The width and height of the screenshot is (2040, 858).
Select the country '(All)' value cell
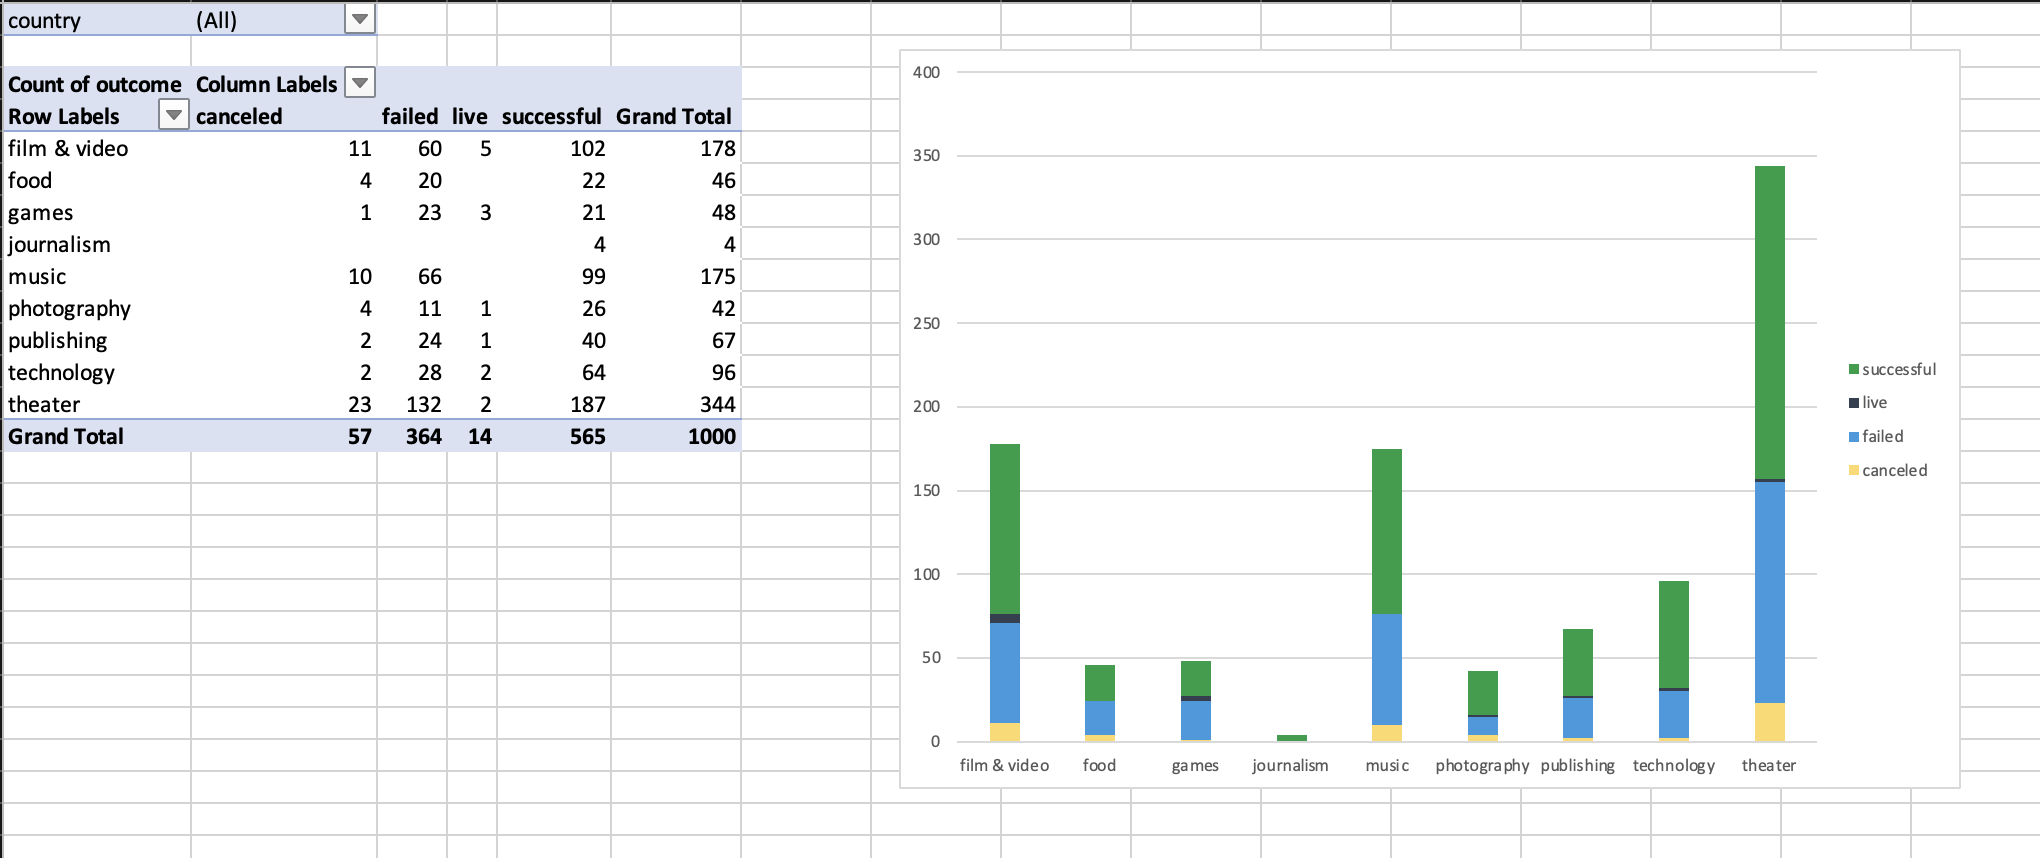(284, 20)
